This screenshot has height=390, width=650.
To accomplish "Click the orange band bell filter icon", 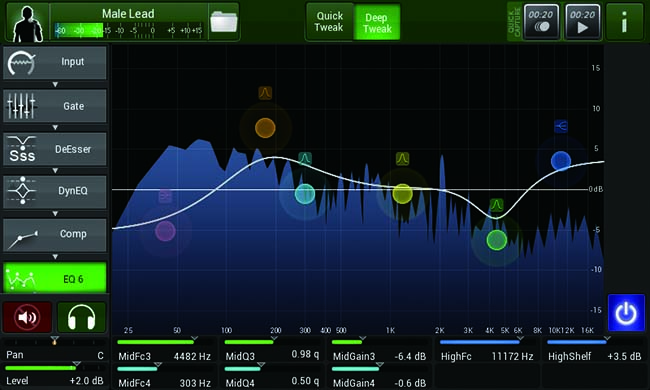I will tap(265, 93).
